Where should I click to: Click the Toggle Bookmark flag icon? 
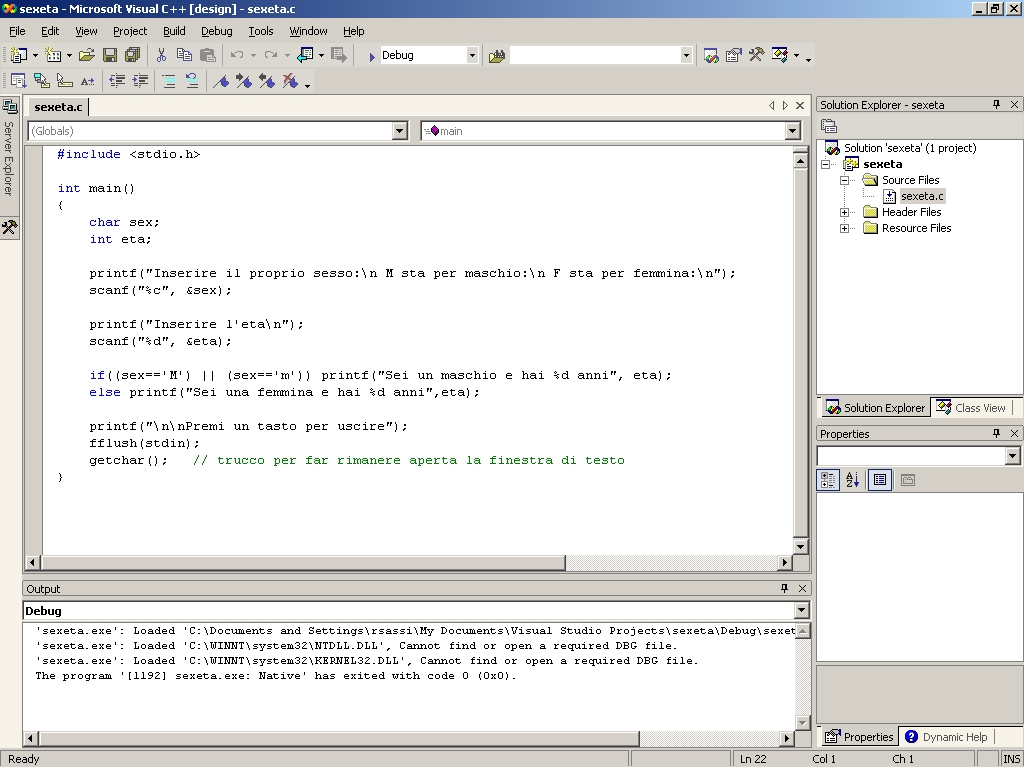221,82
